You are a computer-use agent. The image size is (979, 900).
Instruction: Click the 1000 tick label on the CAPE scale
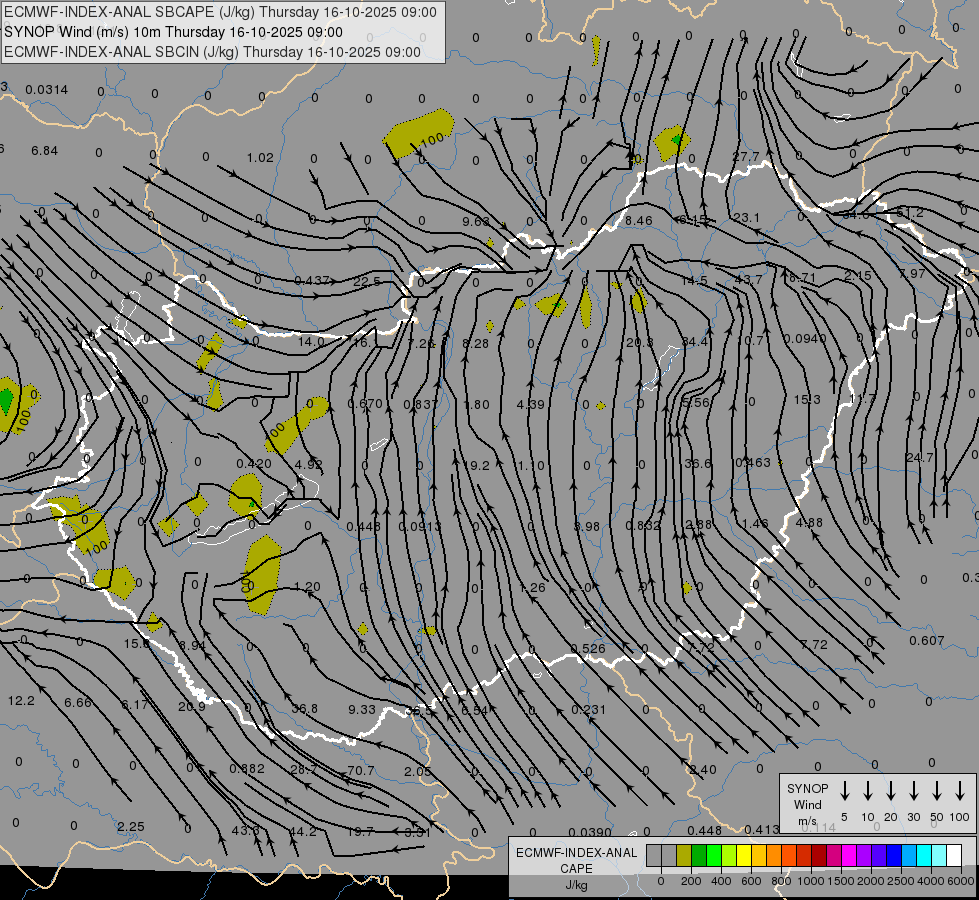tap(810, 881)
